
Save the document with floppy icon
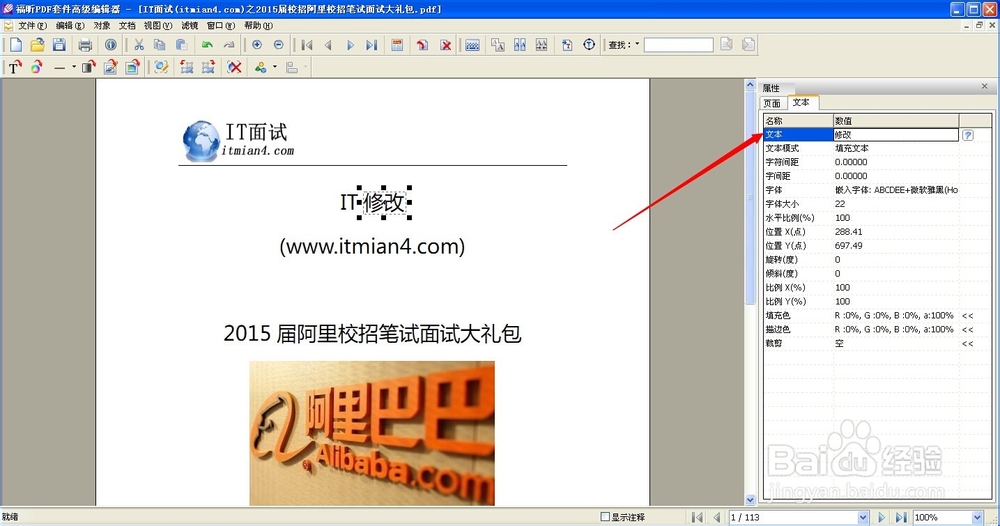59,45
